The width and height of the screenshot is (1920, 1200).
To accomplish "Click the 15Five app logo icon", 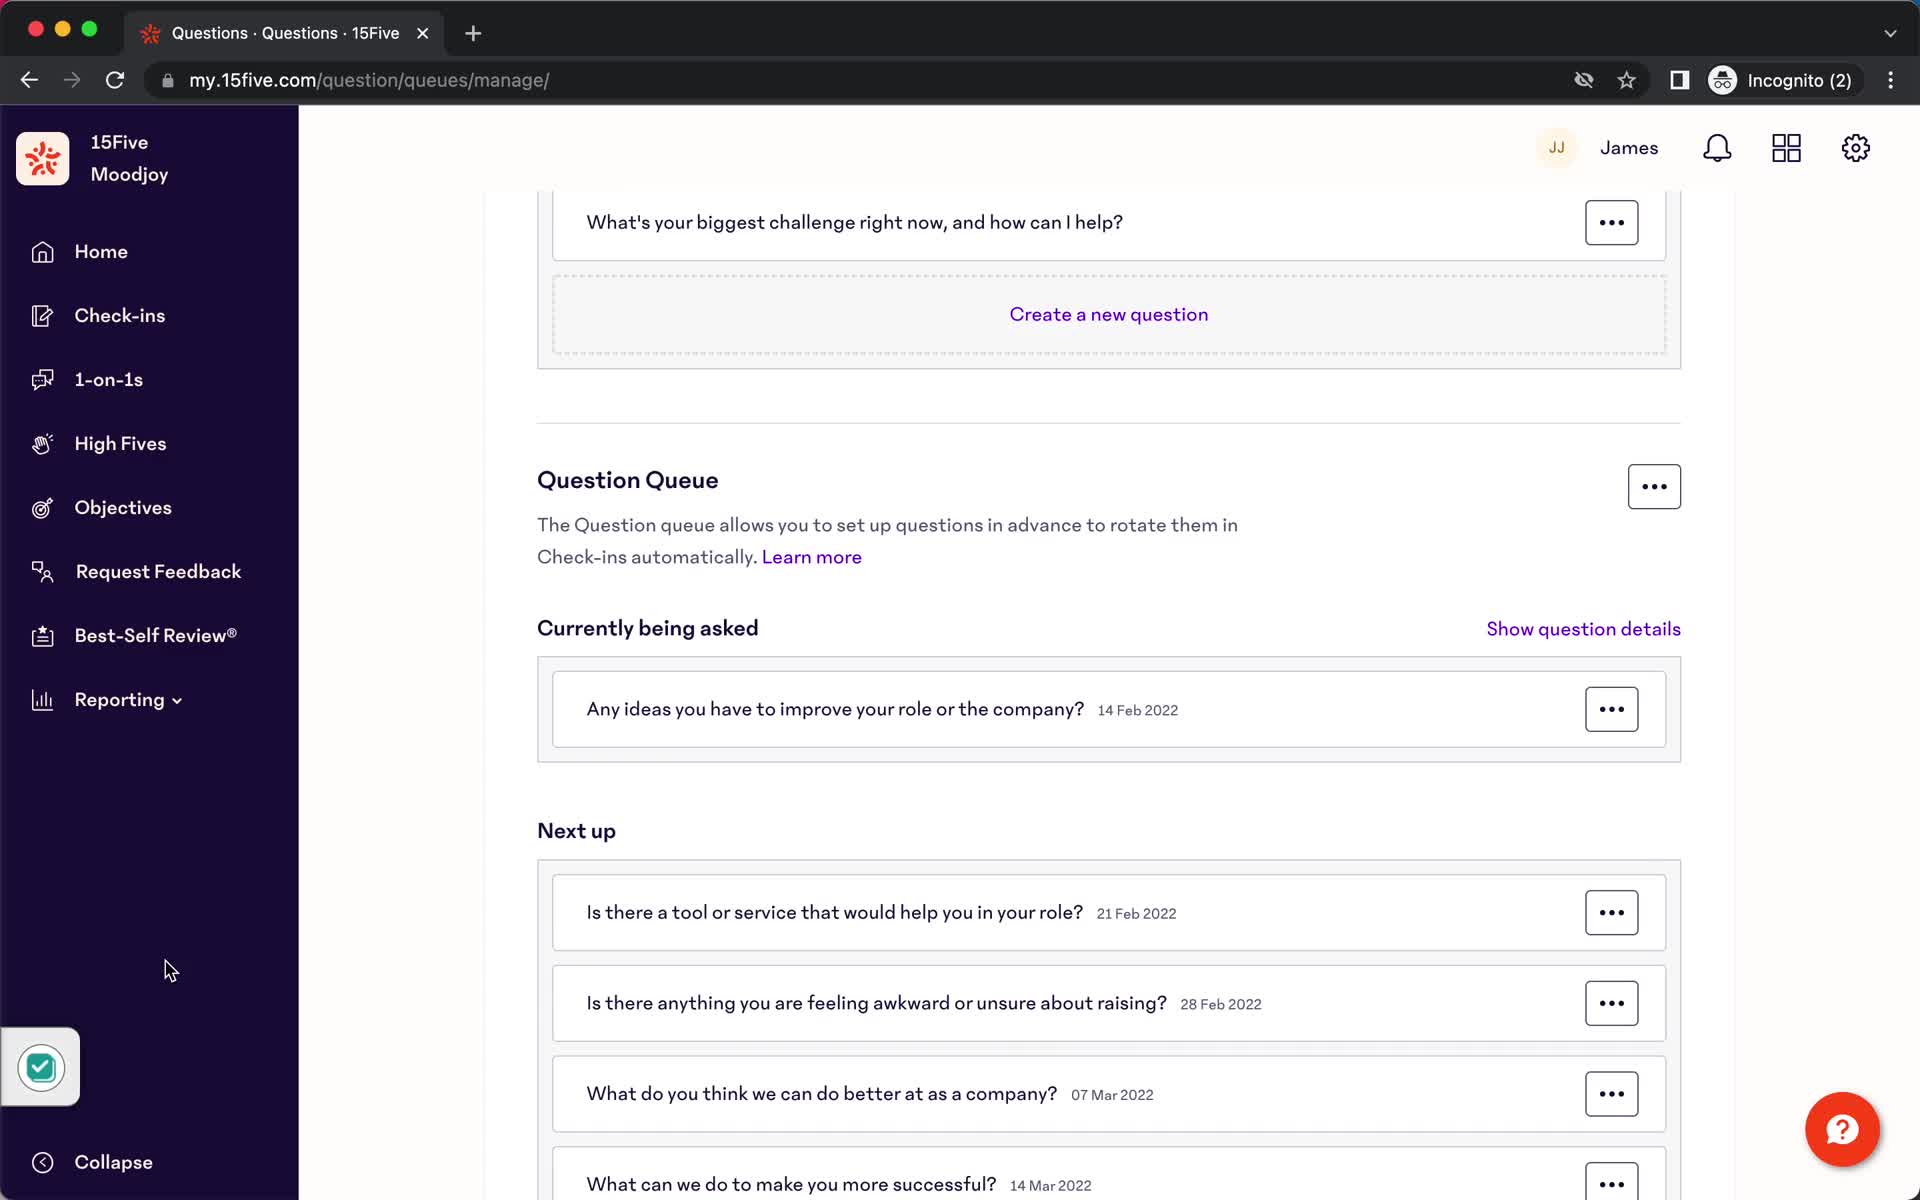I will [x=43, y=156].
